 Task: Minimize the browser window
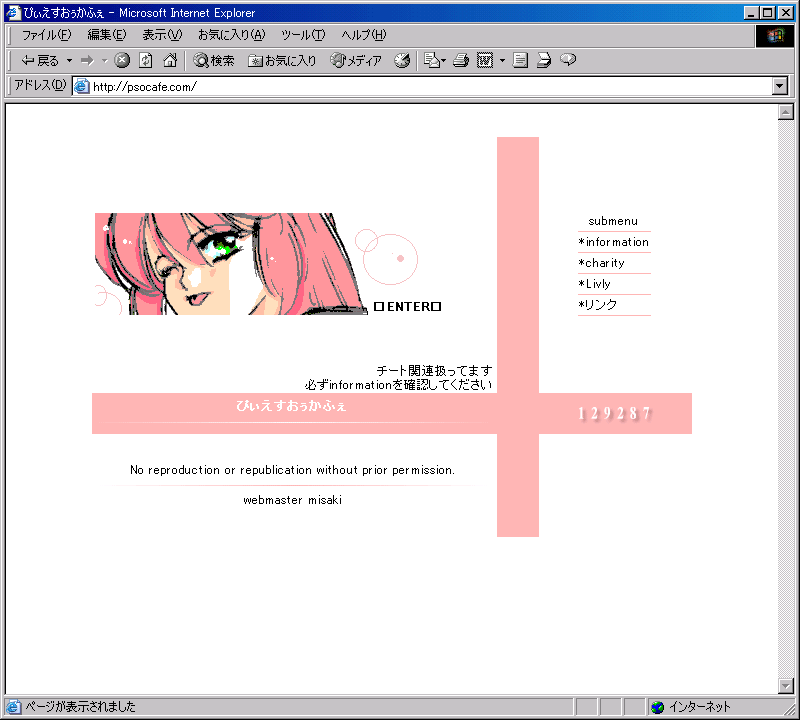click(x=751, y=12)
